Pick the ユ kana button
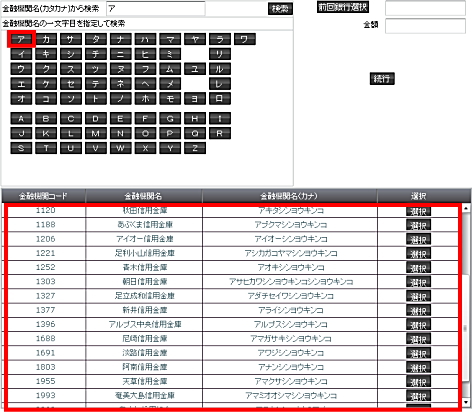The width and height of the screenshot is (474, 413). (x=195, y=69)
